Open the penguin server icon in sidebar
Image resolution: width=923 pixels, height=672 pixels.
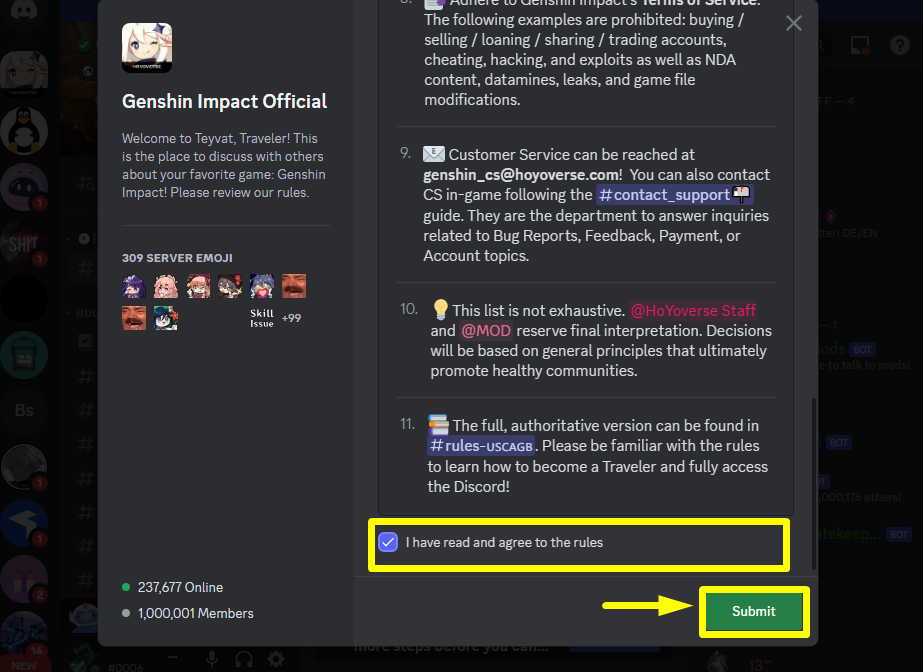[x=24, y=131]
